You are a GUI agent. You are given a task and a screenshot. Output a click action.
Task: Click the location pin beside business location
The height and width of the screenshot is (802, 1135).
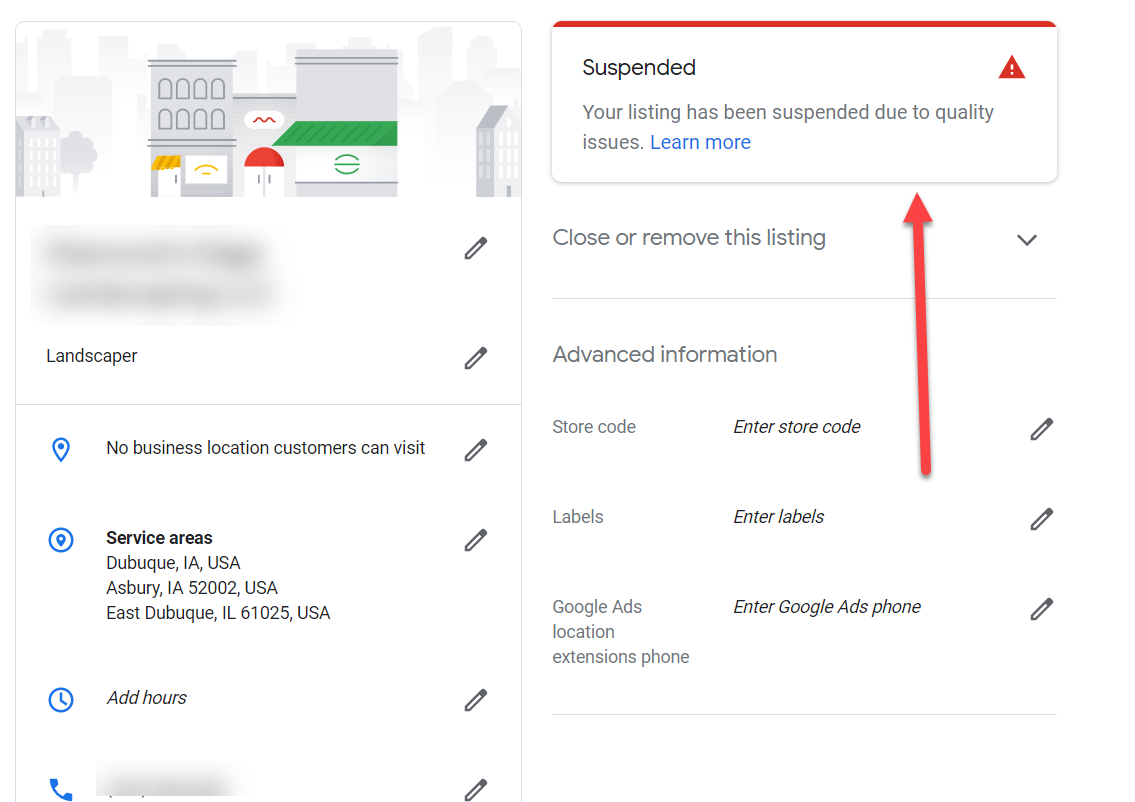tap(61, 449)
